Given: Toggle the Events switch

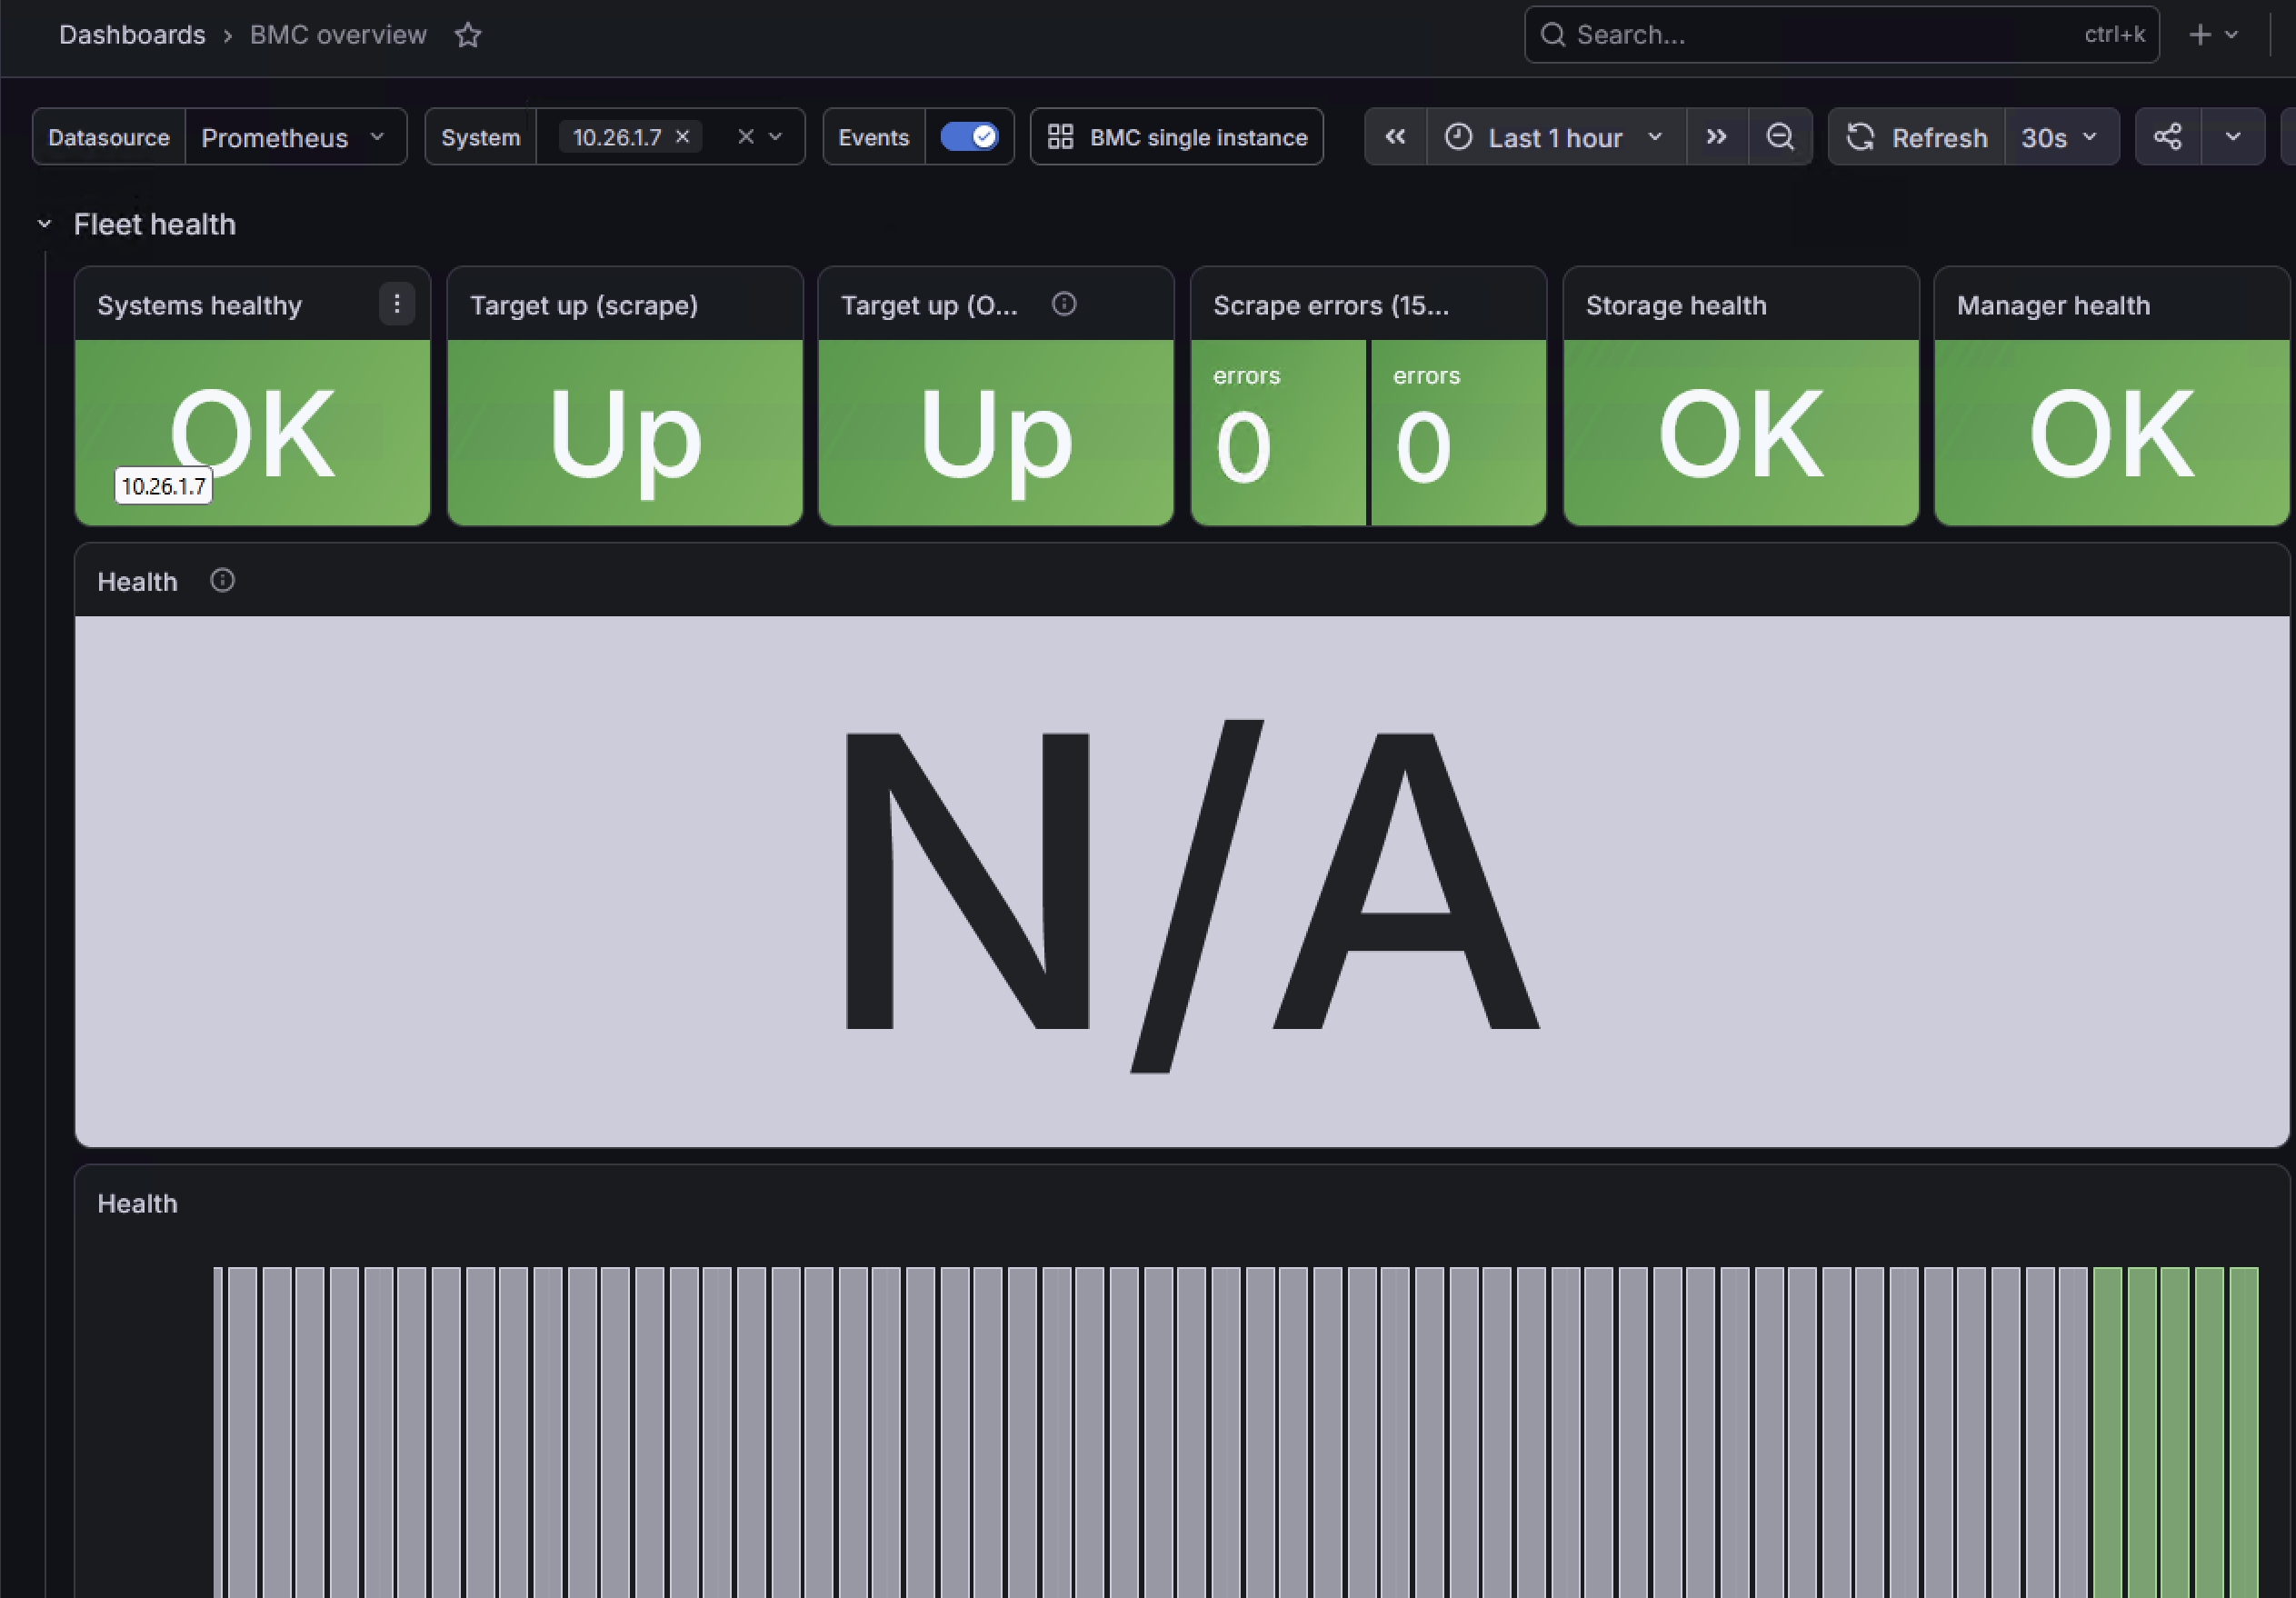Looking at the screenshot, I should point(968,137).
